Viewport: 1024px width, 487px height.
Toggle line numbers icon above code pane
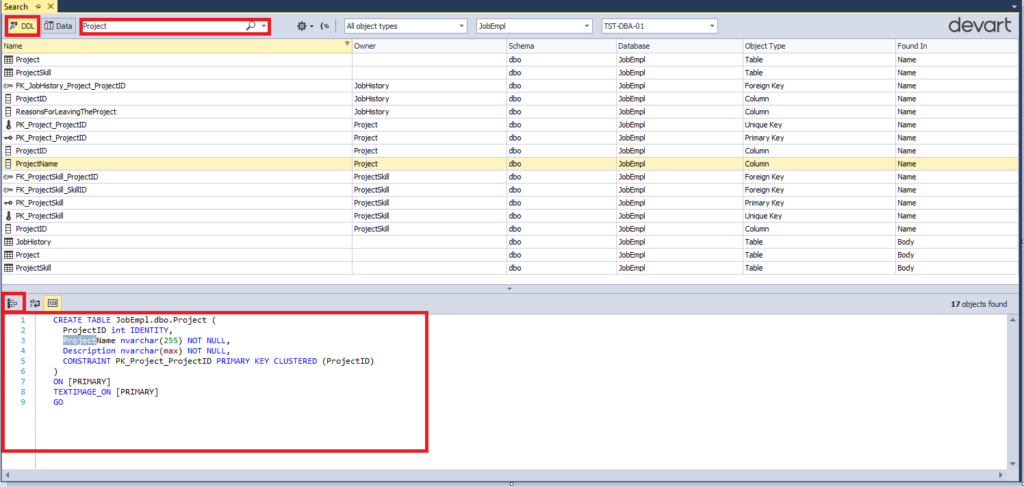click(54, 303)
